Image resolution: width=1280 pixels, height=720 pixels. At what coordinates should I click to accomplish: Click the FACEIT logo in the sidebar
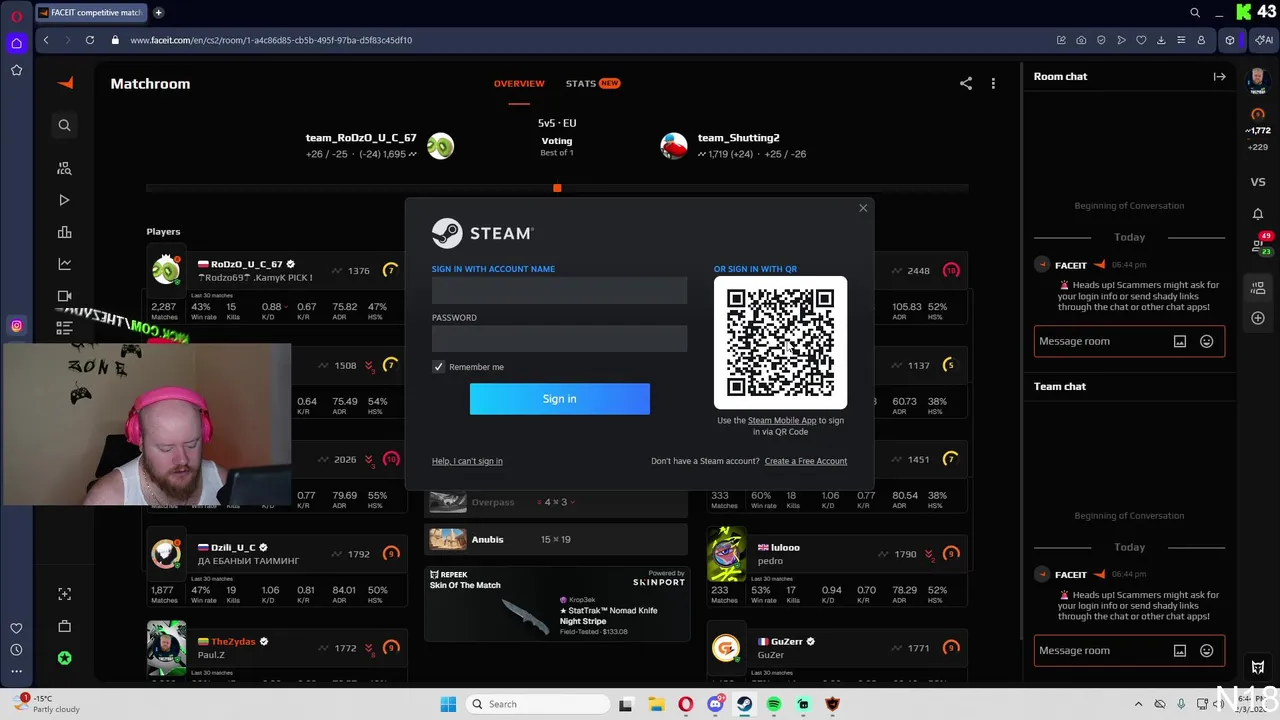tap(66, 83)
